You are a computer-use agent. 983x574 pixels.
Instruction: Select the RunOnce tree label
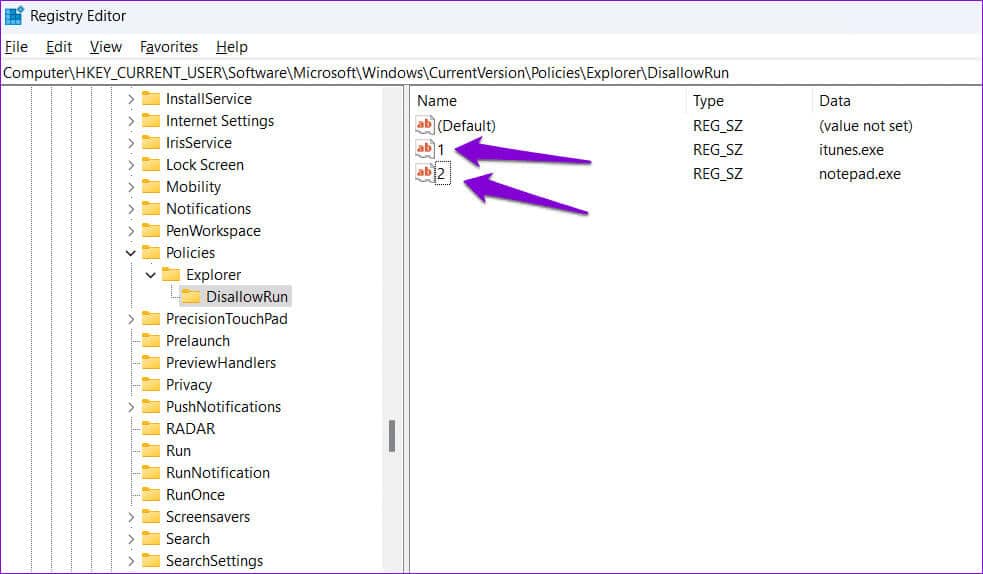point(195,495)
